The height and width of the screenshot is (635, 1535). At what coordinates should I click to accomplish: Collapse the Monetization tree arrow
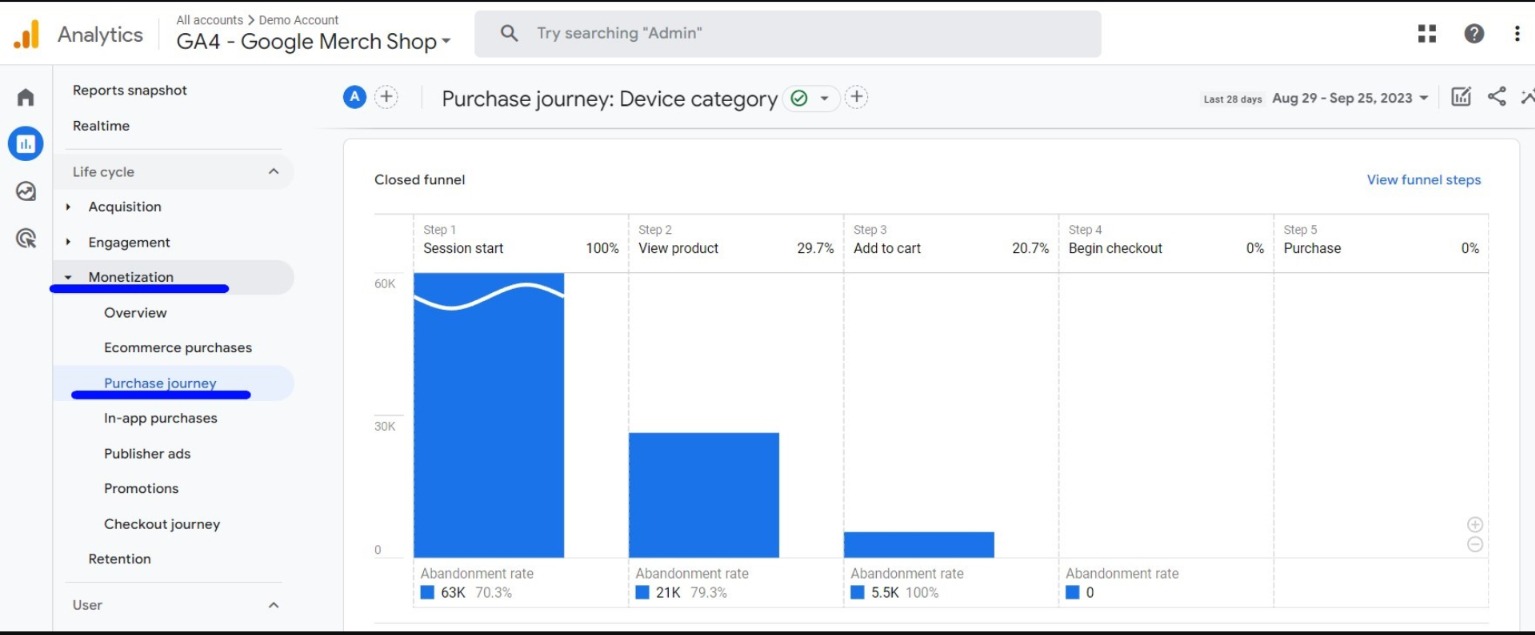point(69,277)
